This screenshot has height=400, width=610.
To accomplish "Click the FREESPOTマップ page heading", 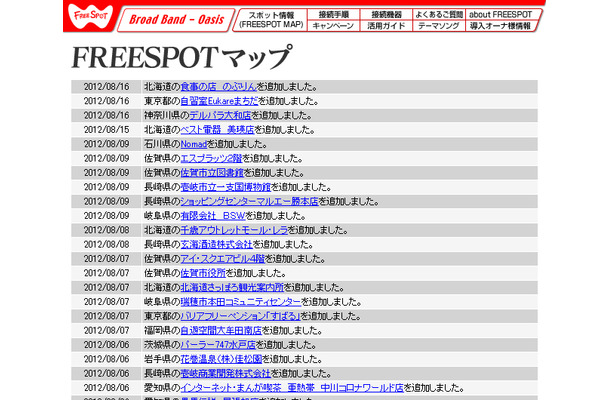I will [x=181, y=57].
